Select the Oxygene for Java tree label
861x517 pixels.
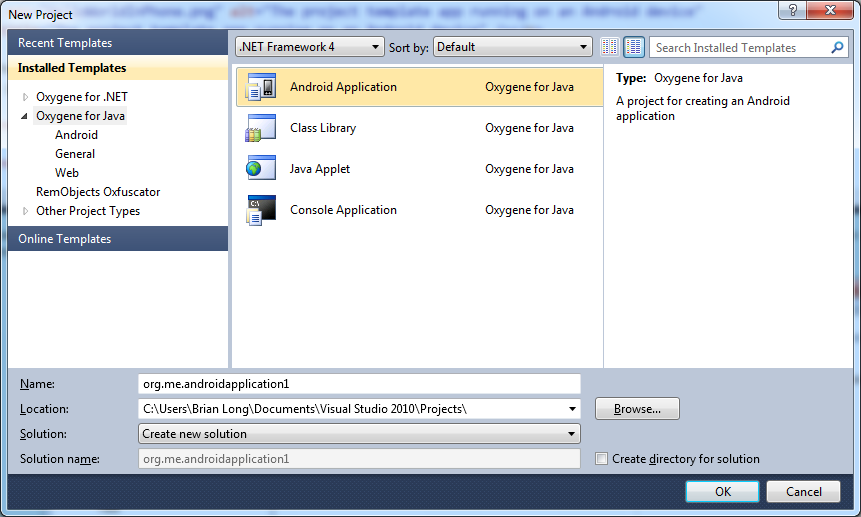coord(80,116)
